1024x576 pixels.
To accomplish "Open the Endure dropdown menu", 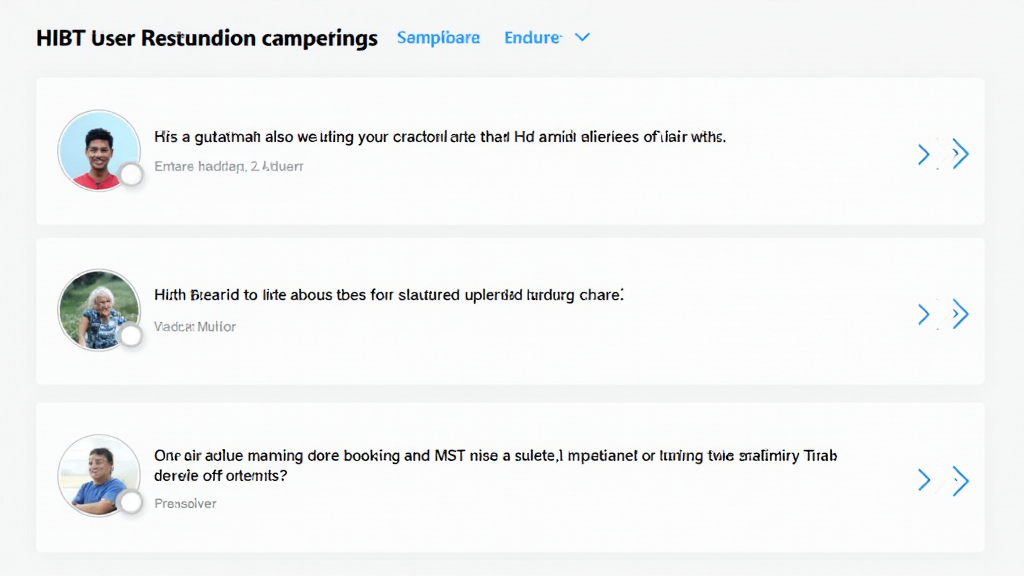I will click(x=532, y=38).
